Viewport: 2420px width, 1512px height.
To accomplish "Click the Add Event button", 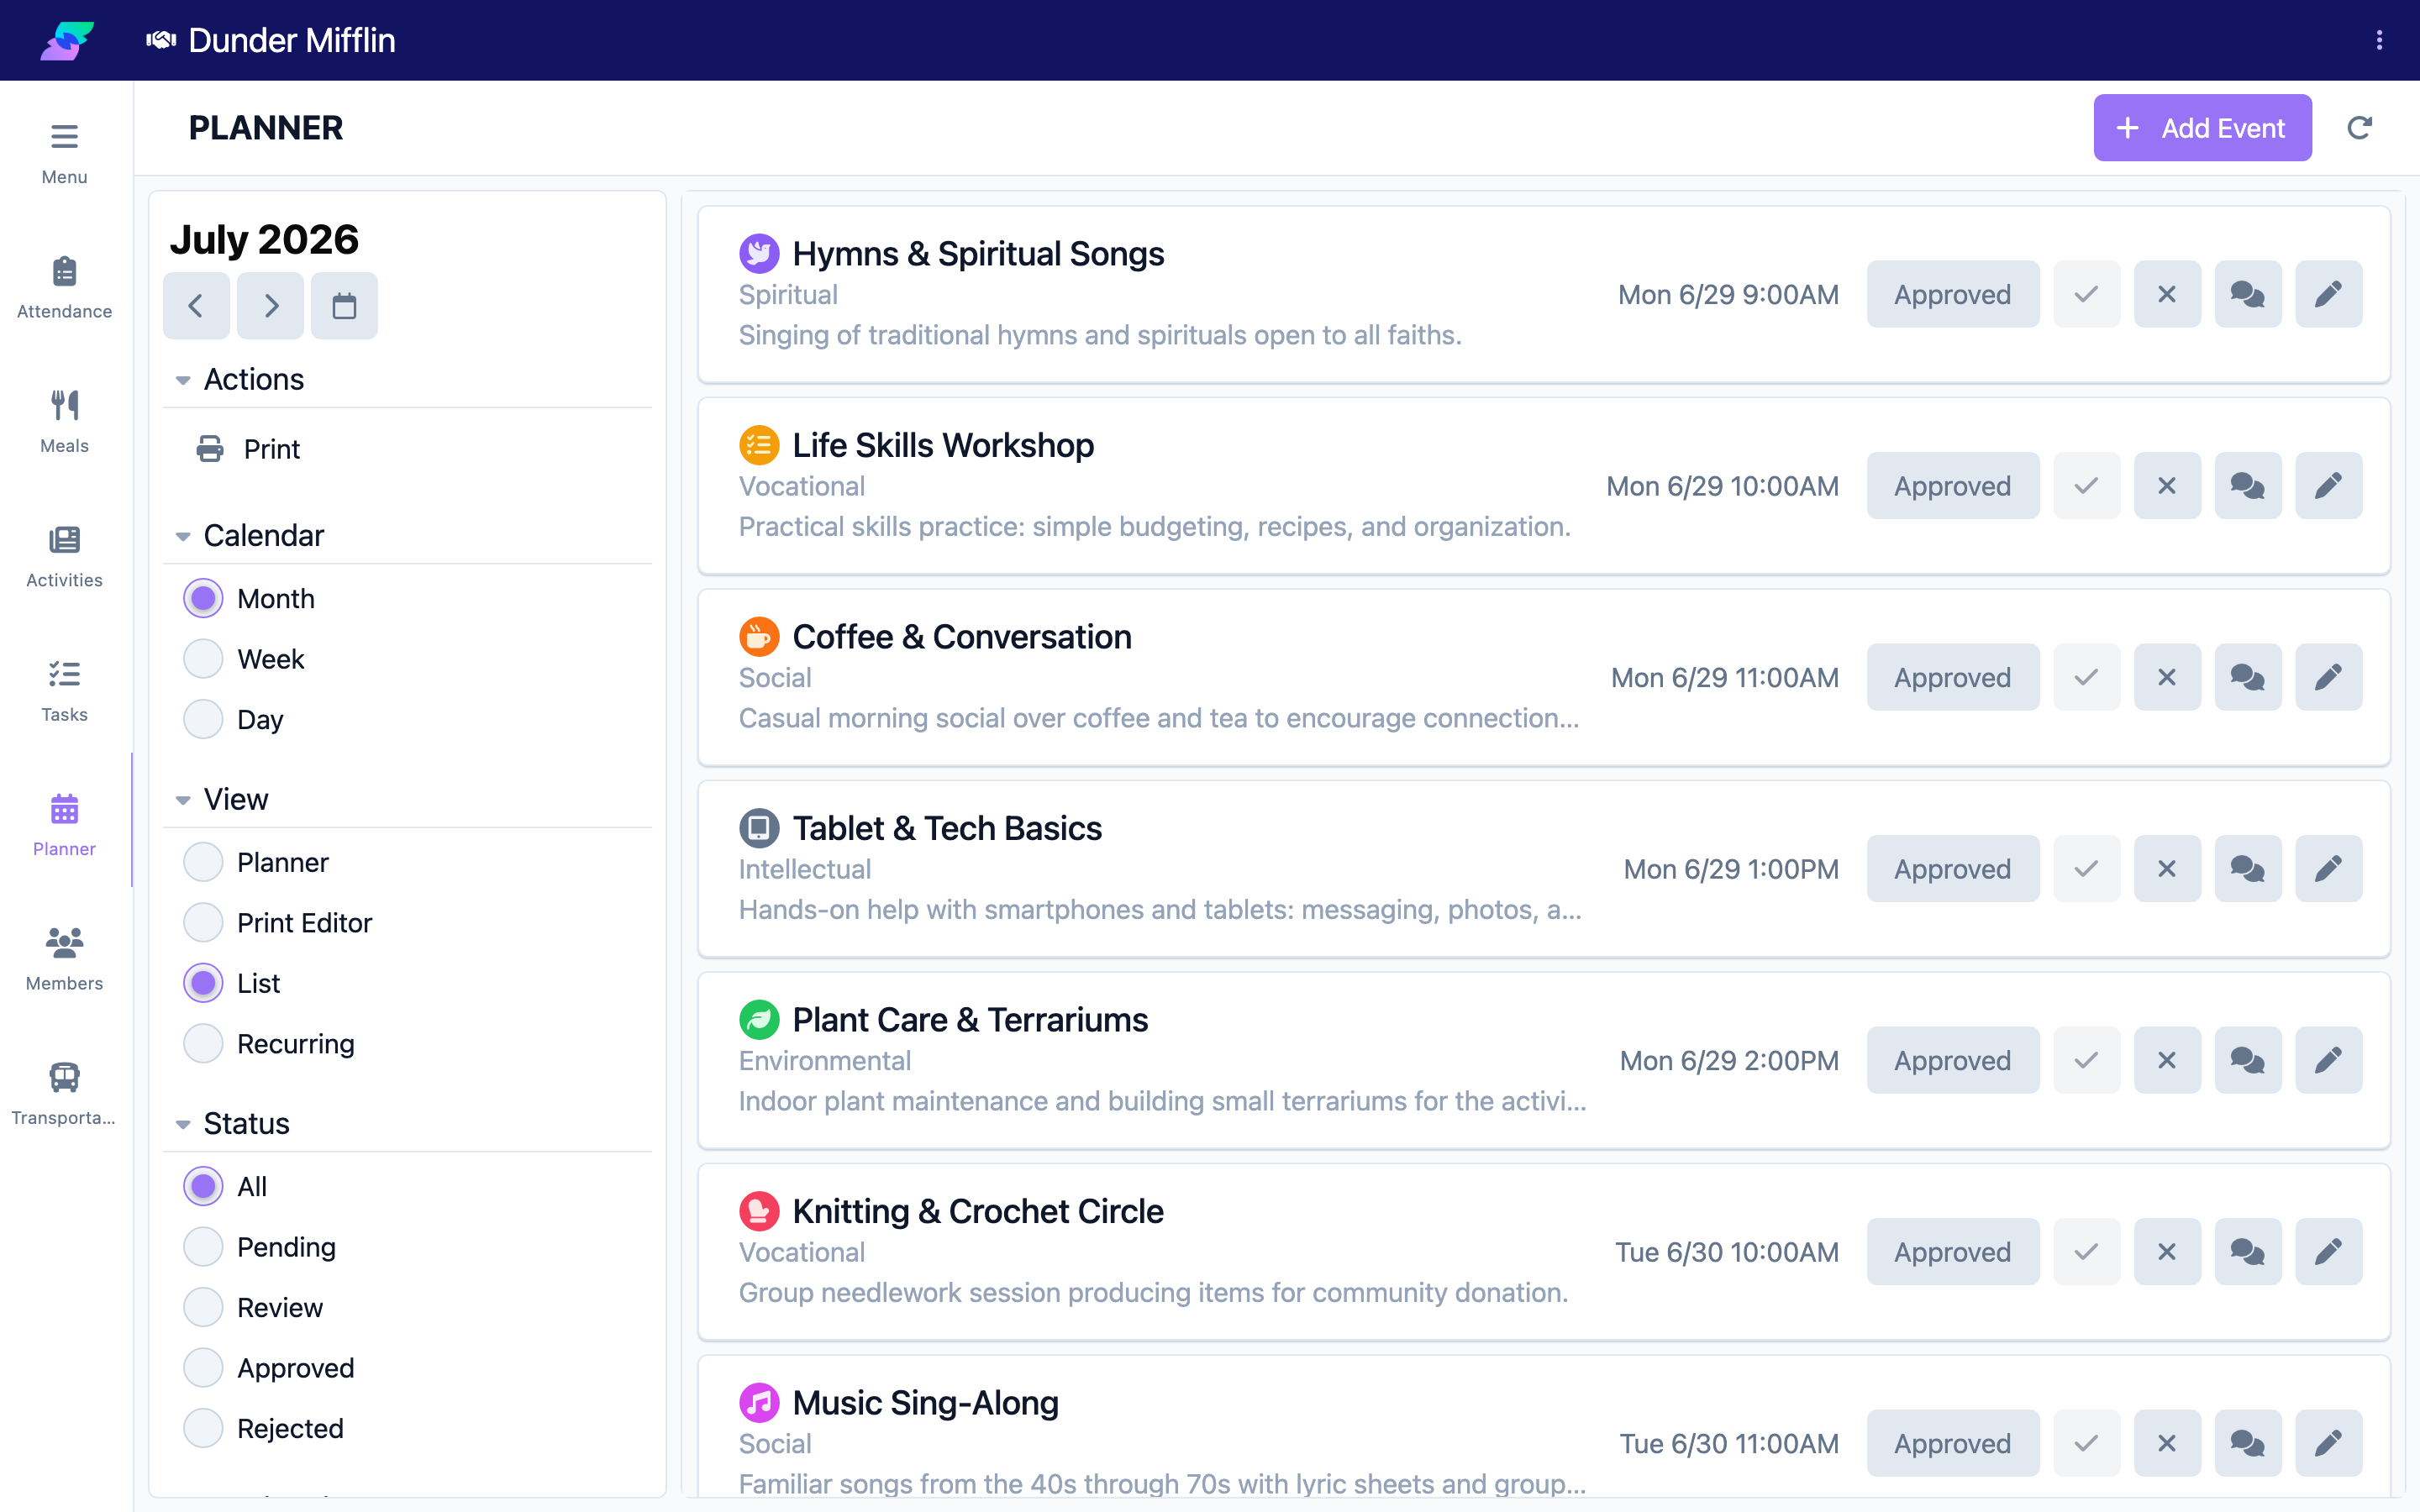I will click(2202, 128).
